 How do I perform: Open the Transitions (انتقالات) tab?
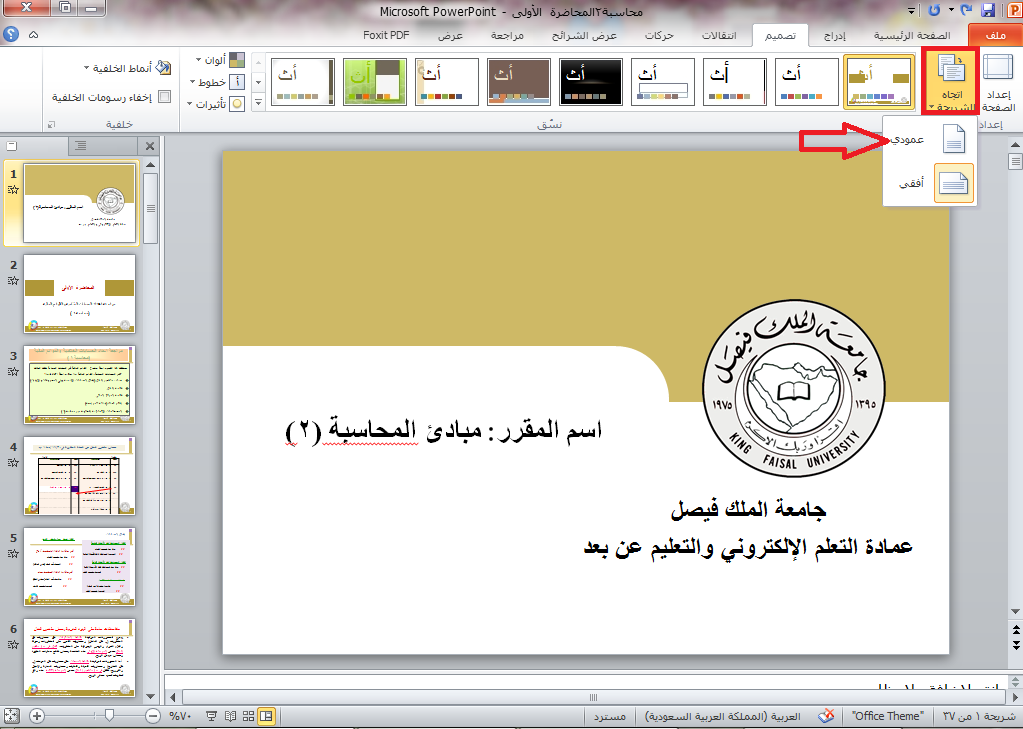(x=718, y=35)
